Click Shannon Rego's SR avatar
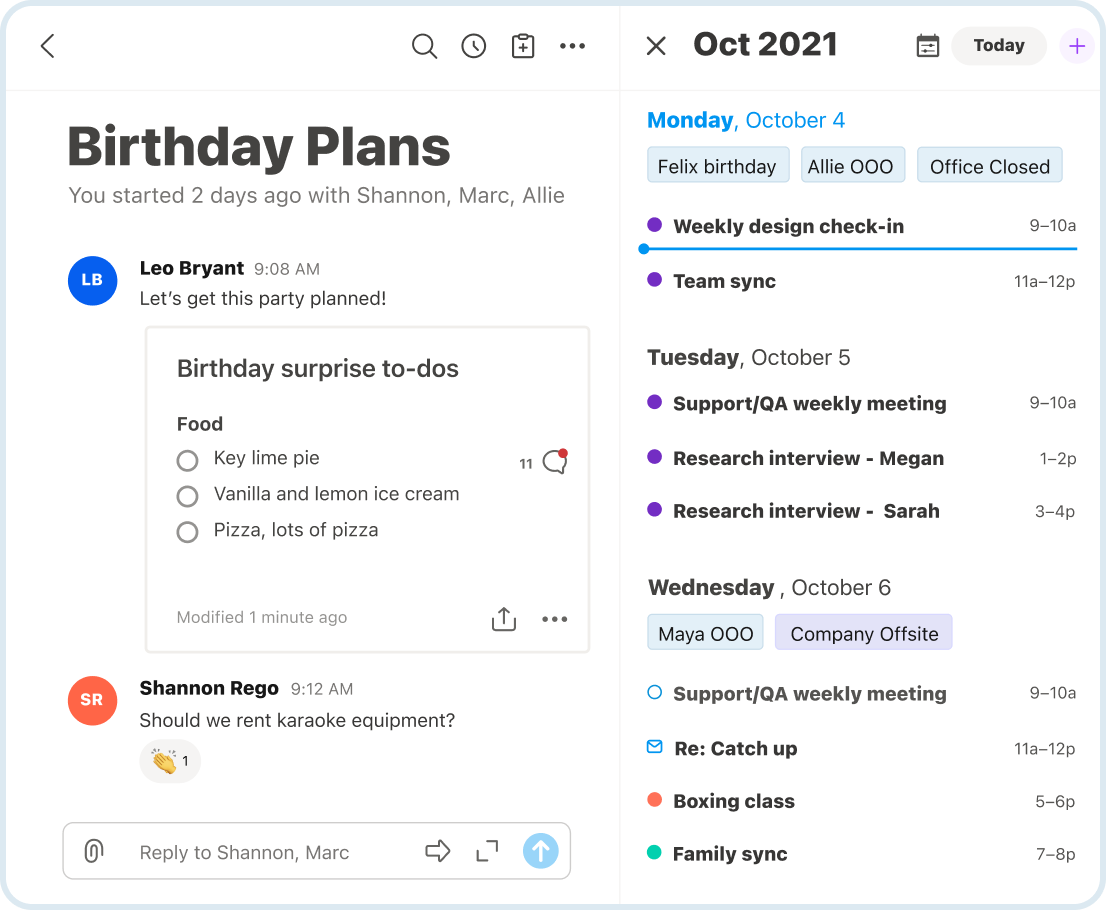 click(92, 700)
